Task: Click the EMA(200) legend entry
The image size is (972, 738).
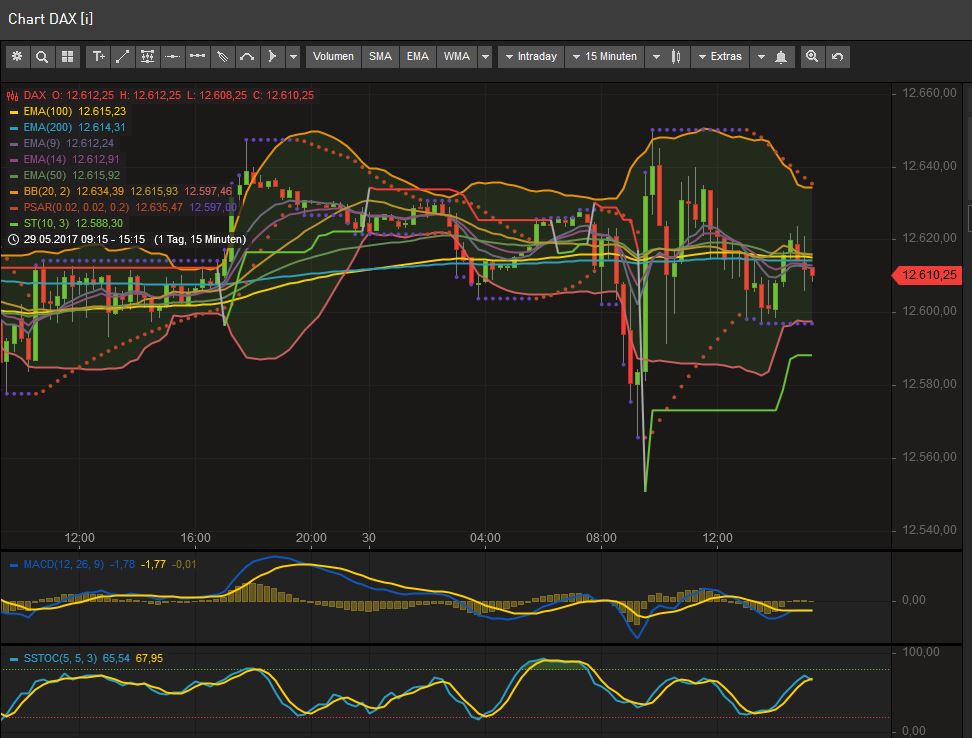Action: pyautogui.click(x=47, y=127)
